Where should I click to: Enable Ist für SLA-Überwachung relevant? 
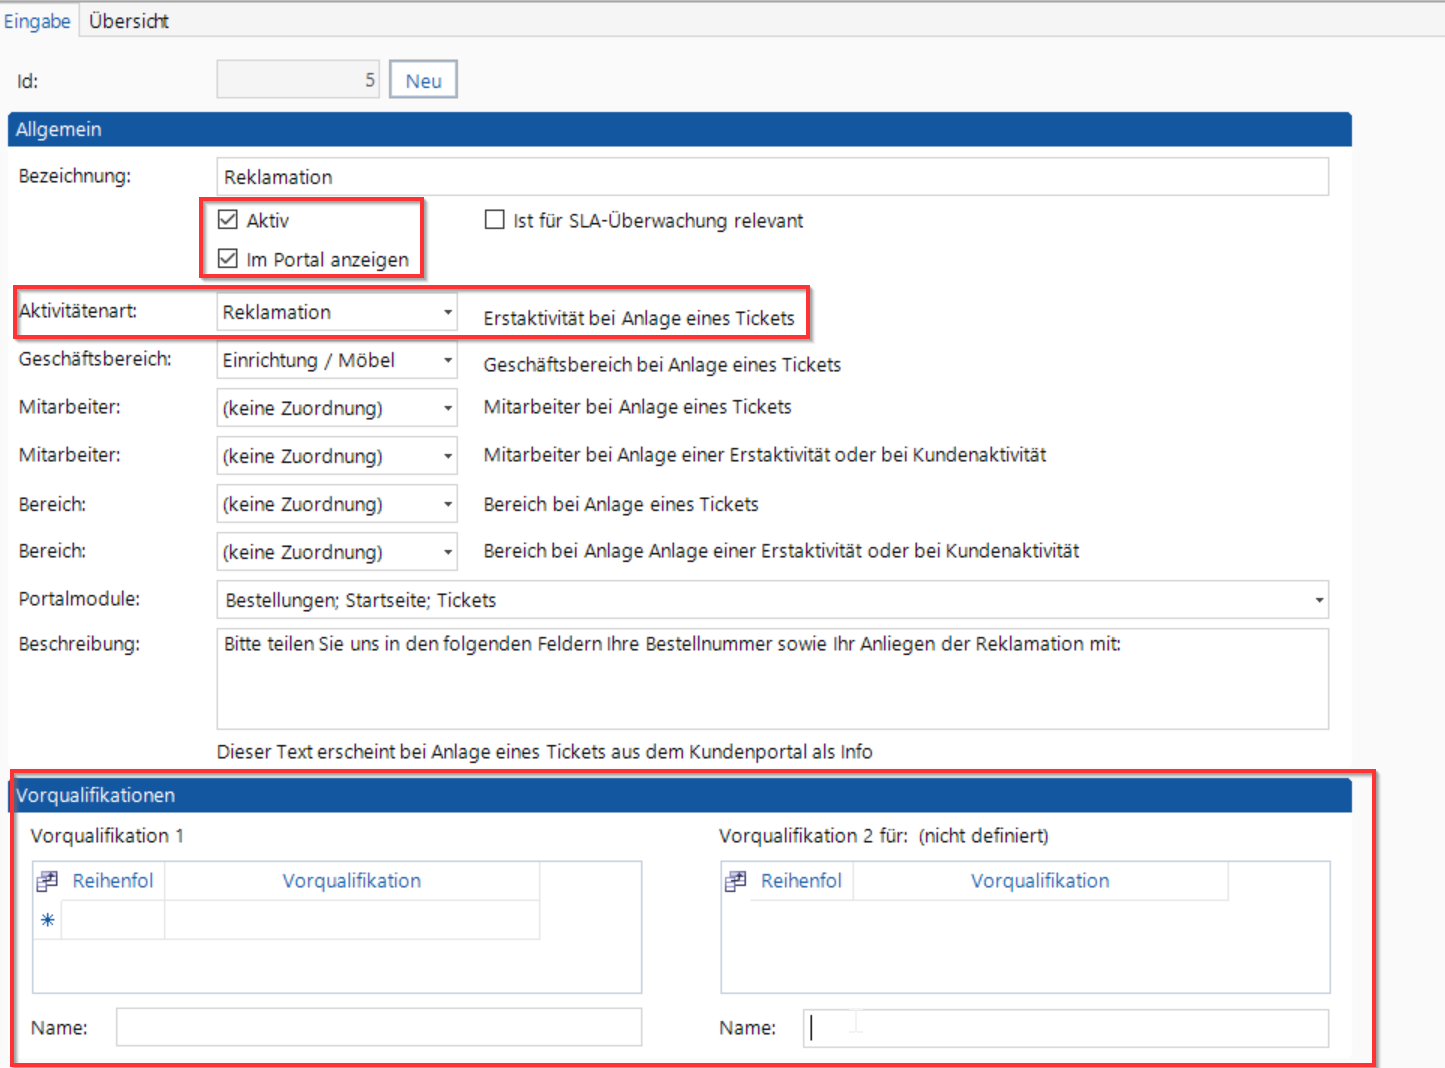point(494,220)
